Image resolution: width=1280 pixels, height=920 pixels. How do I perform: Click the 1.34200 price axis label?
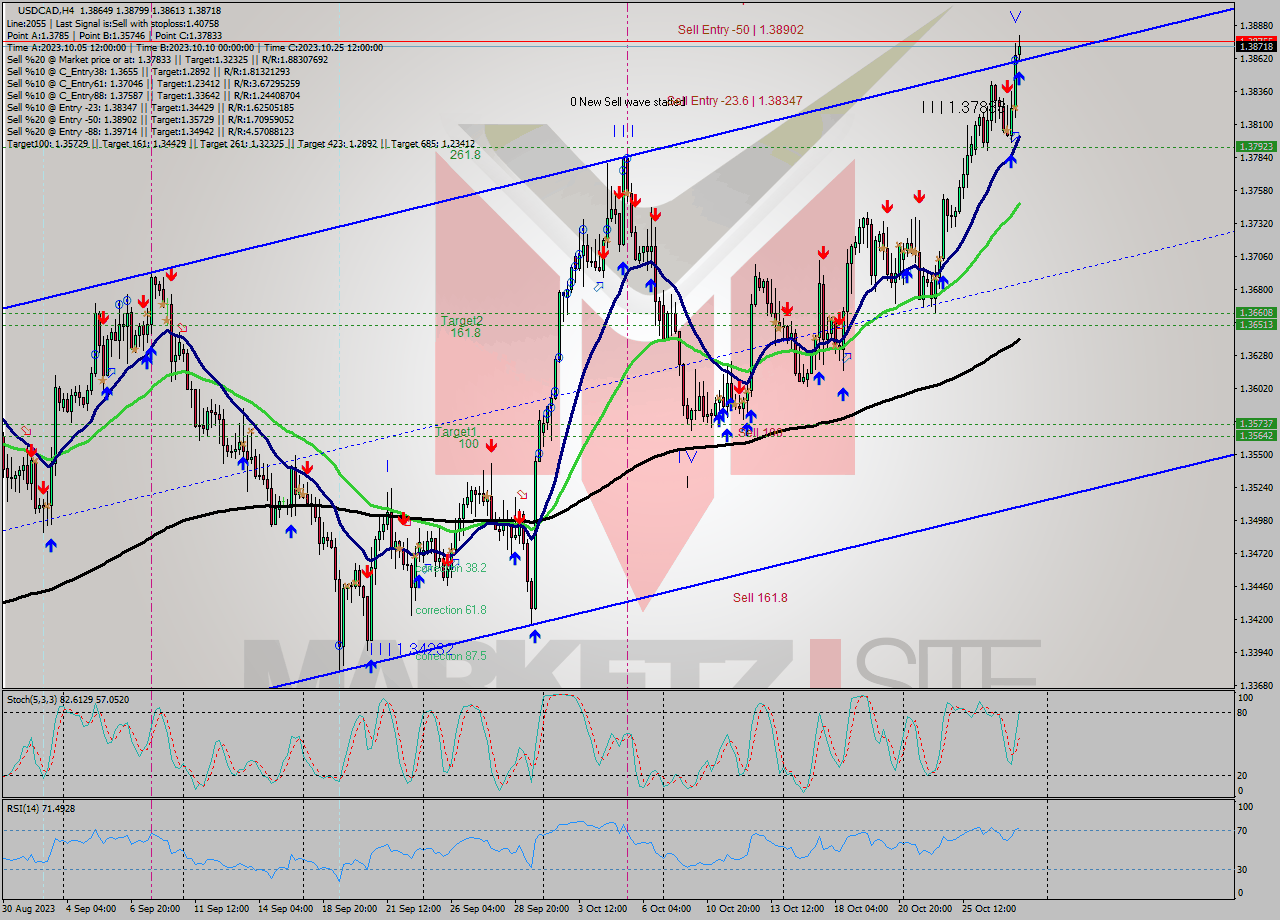pyautogui.click(x=1257, y=620)
